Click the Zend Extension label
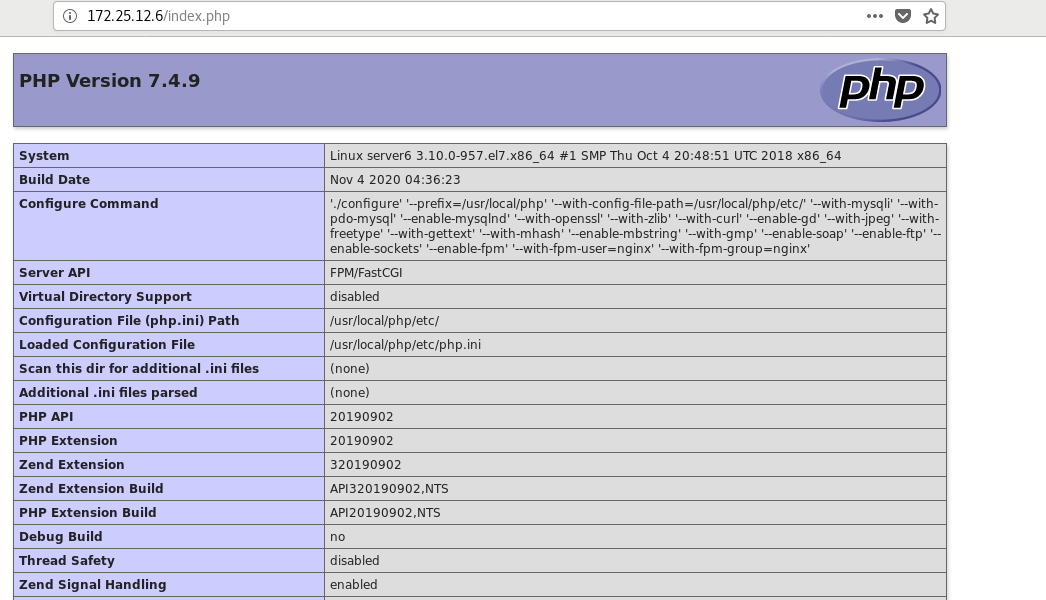 [x=71, y=465]
